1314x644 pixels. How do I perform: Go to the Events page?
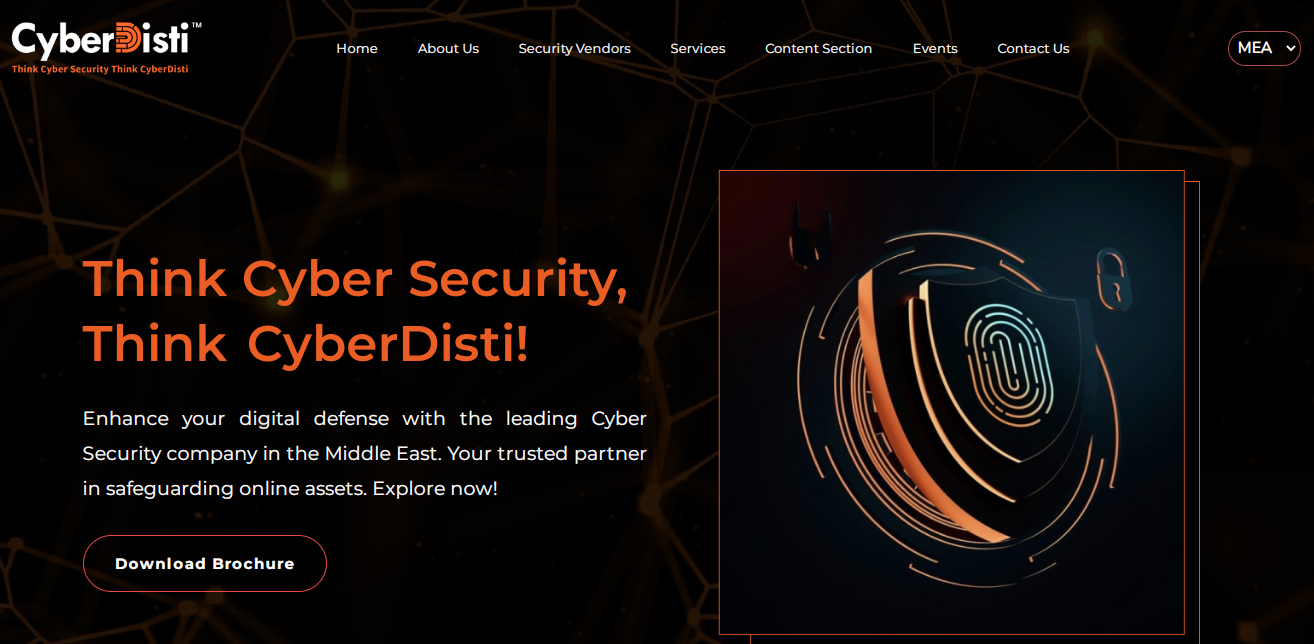935,48
